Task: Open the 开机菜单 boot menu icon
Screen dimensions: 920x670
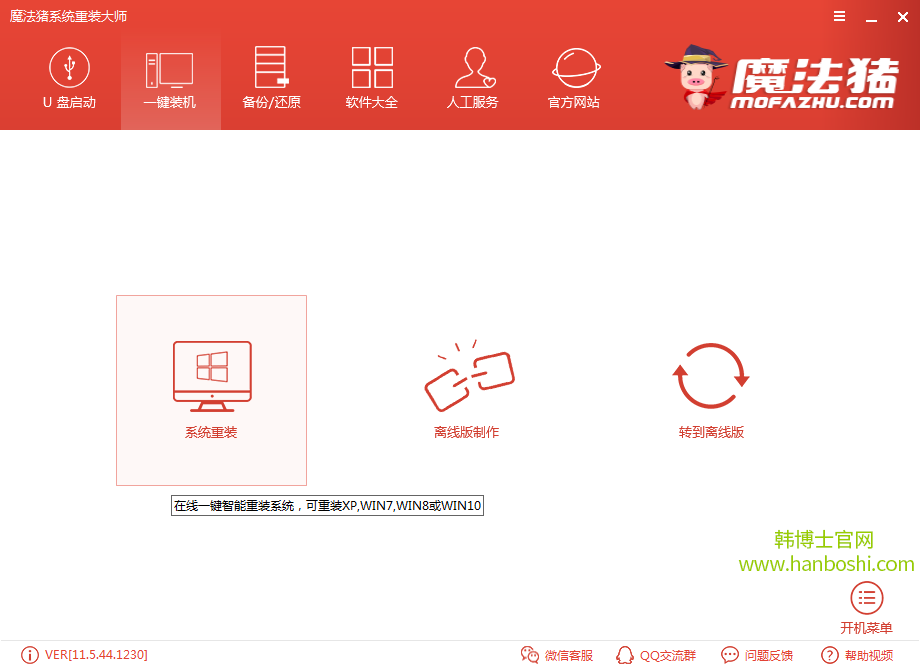Action: click(x=866, y=599)
